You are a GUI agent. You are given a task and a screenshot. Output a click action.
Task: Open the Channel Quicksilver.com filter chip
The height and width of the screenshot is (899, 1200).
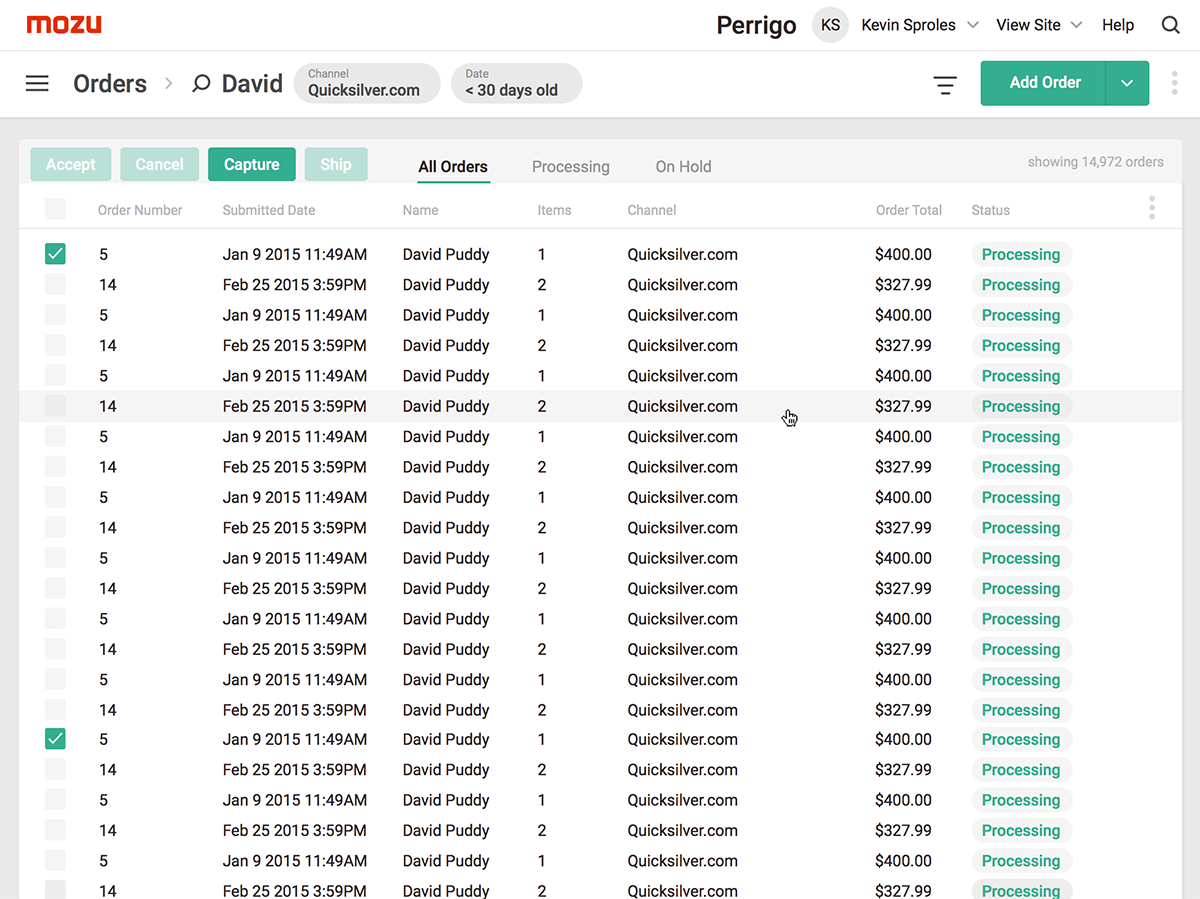(x=366, y=83)
